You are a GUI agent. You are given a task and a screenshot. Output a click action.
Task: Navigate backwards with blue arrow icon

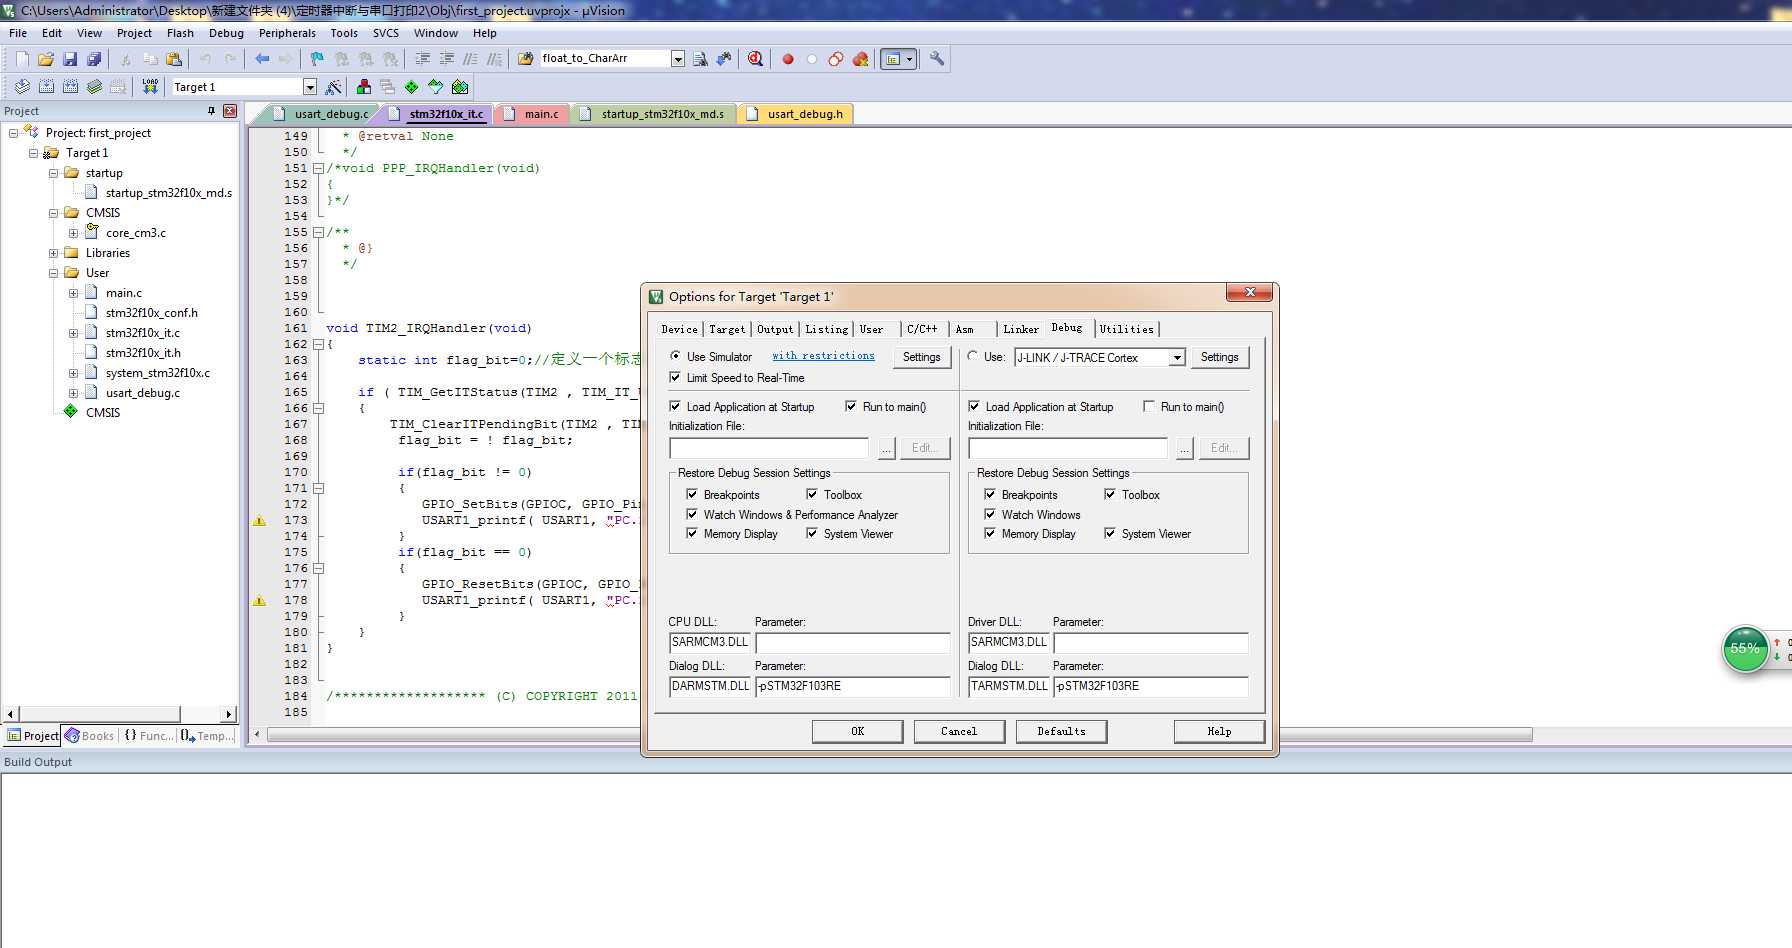coord(262,59)
